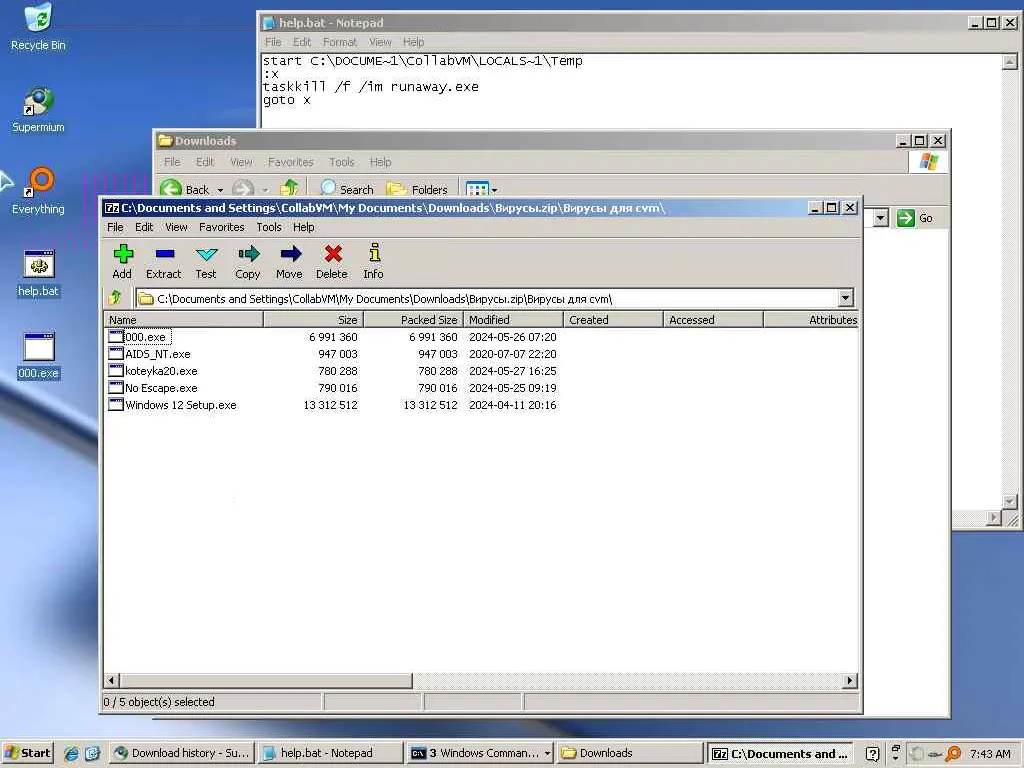The width and height of the screenshot is (1024, 768).
Task: Switch to 7-Zip taskbar button
Action: point(781,754)
